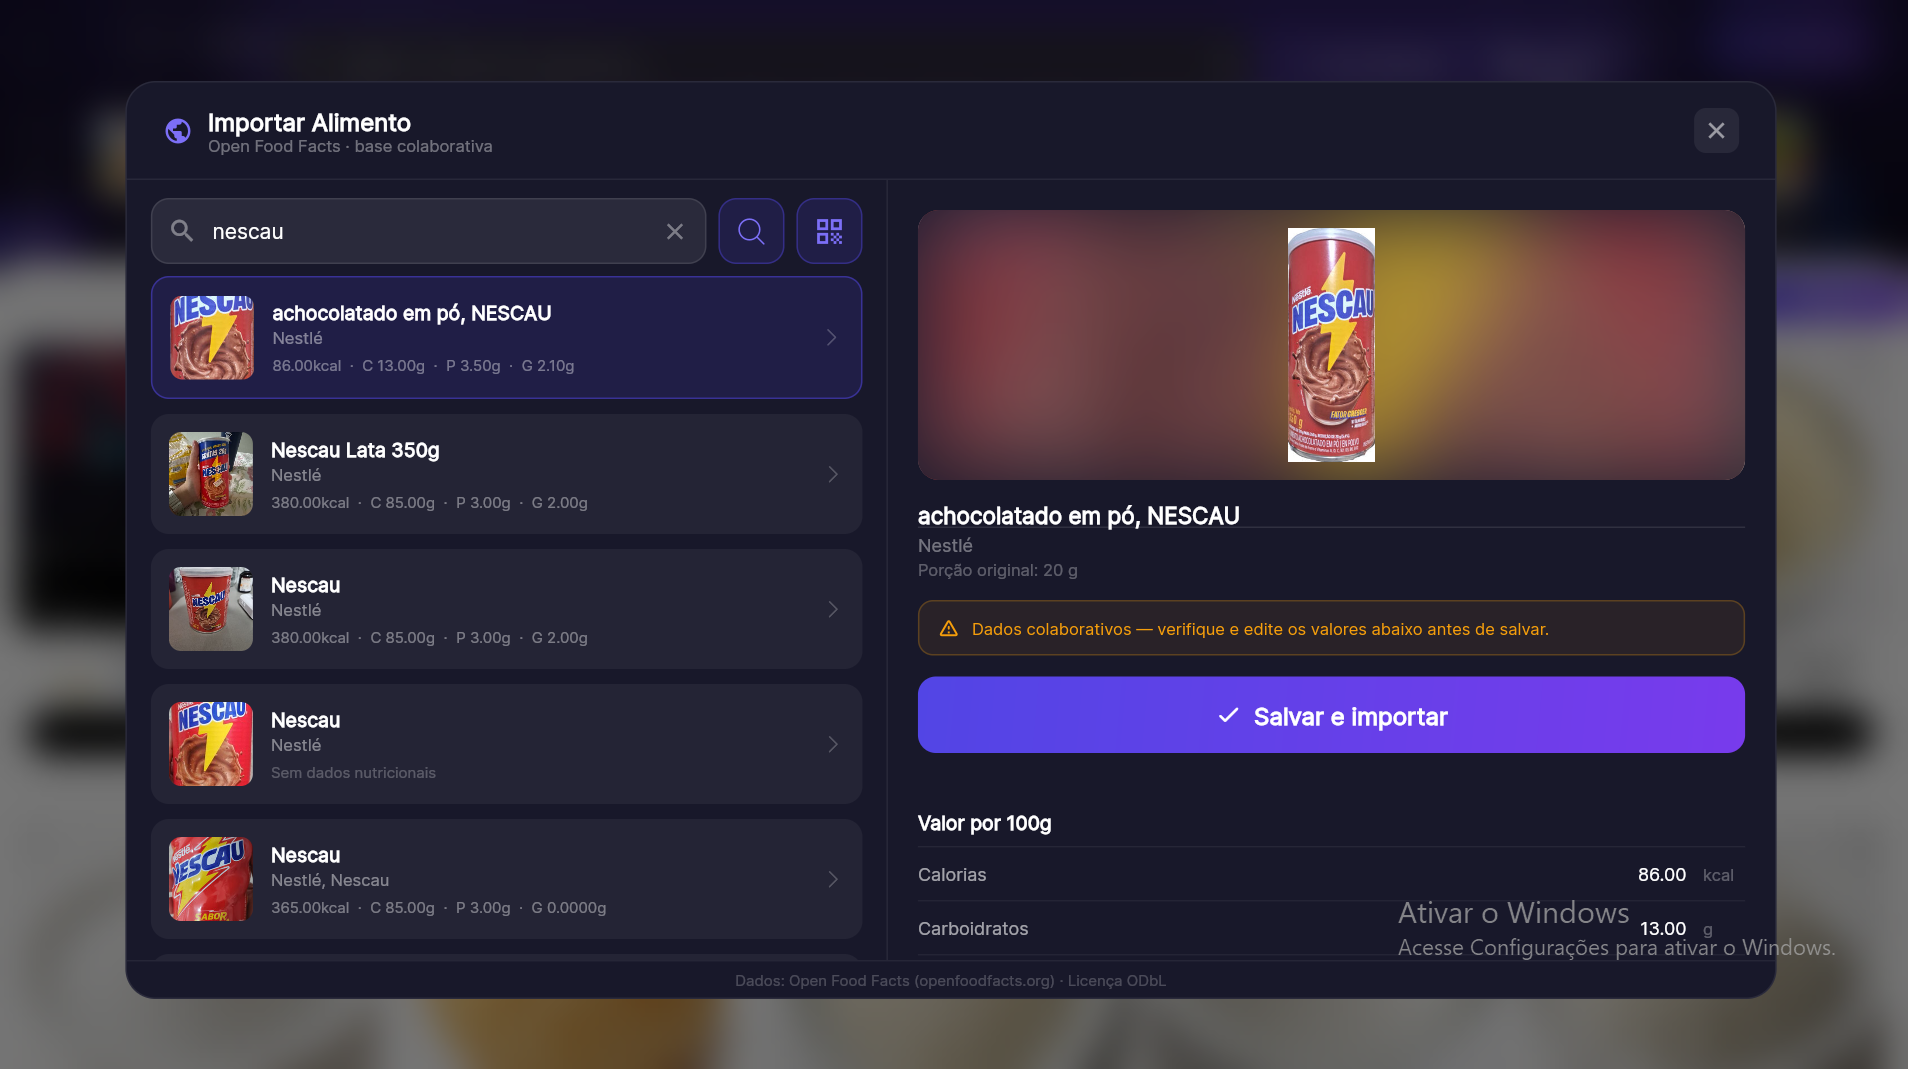Click thumbnail of the 365.00kcal Nescau result
The image size is (1908, 1069).
(x=211, y=879)
